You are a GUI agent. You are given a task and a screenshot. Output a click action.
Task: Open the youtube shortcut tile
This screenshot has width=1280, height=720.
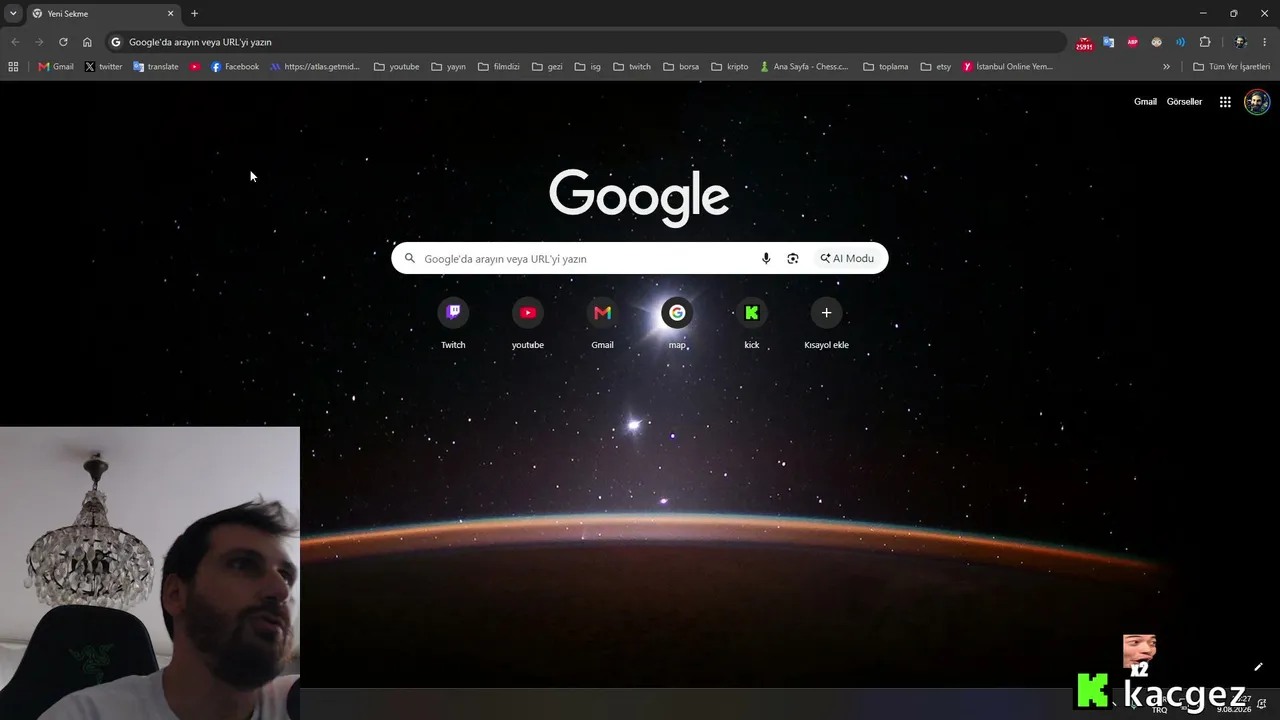pos(528,324)
